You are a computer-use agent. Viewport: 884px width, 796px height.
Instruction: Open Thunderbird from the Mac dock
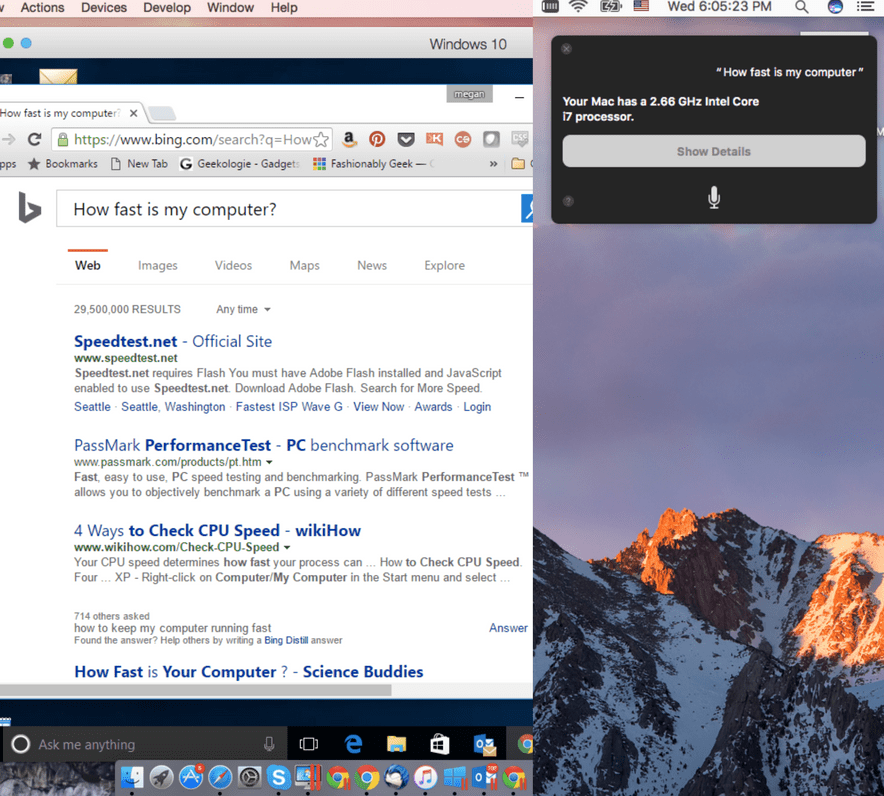[x=396, y=778]
